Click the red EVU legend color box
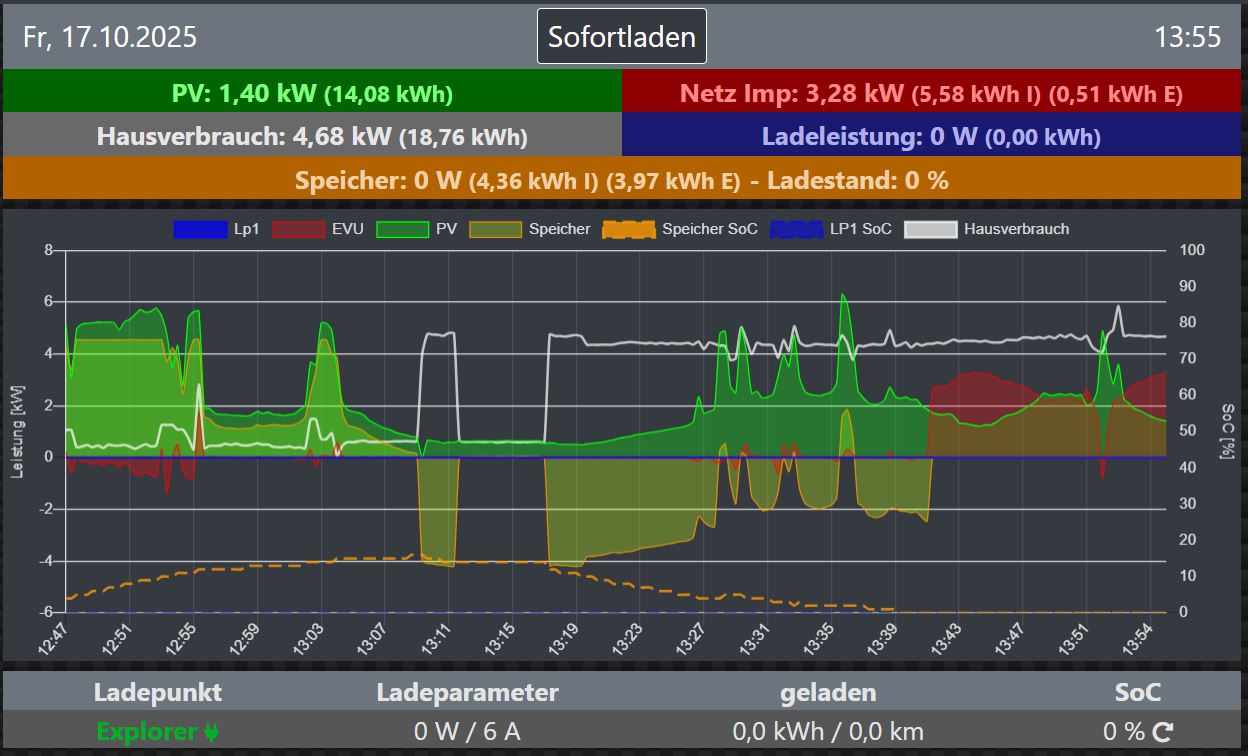 click(x=299, y=229)
